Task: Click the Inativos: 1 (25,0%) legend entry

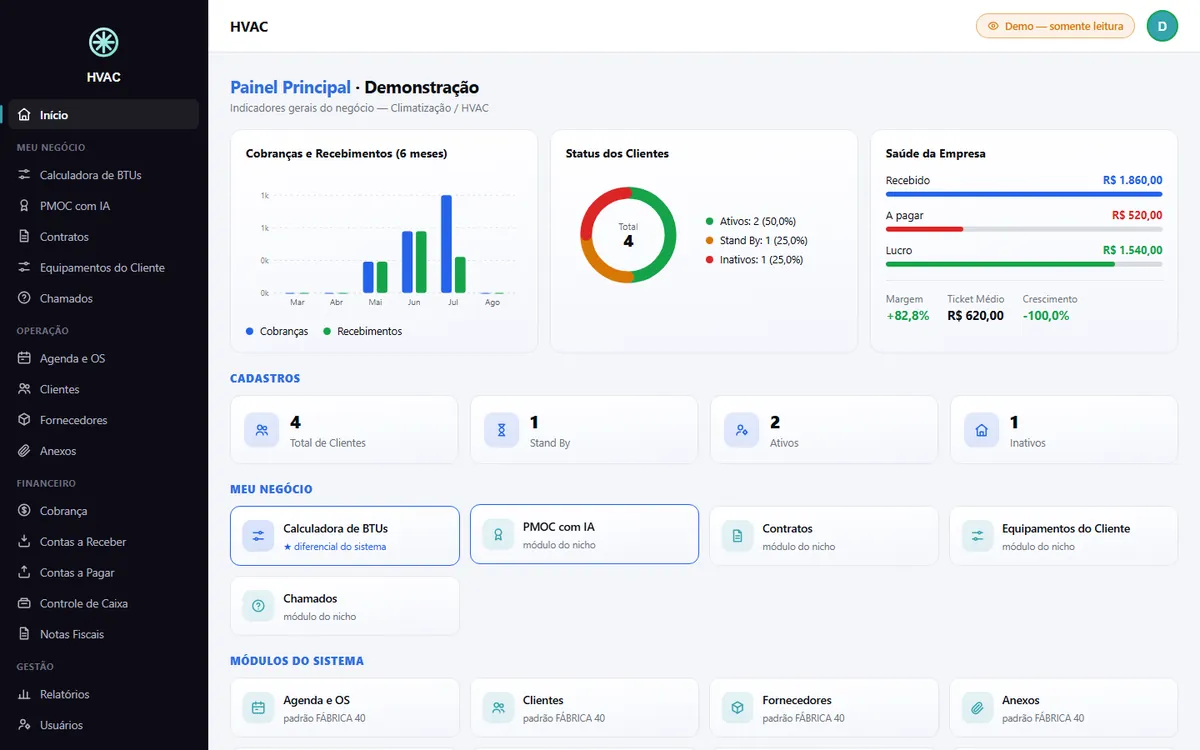Action: 754,260
